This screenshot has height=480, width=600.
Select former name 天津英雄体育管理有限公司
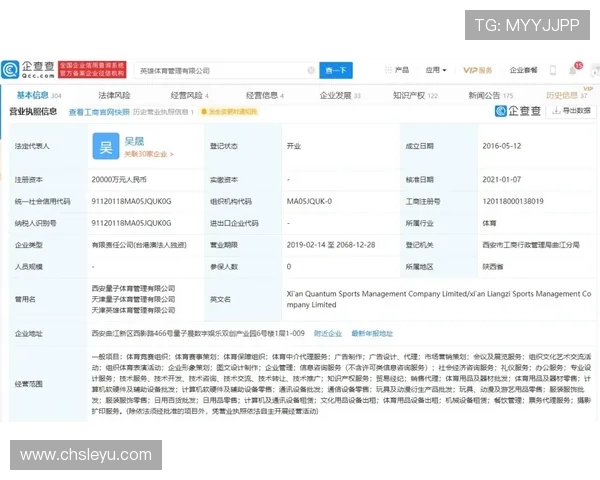[133, 310]
